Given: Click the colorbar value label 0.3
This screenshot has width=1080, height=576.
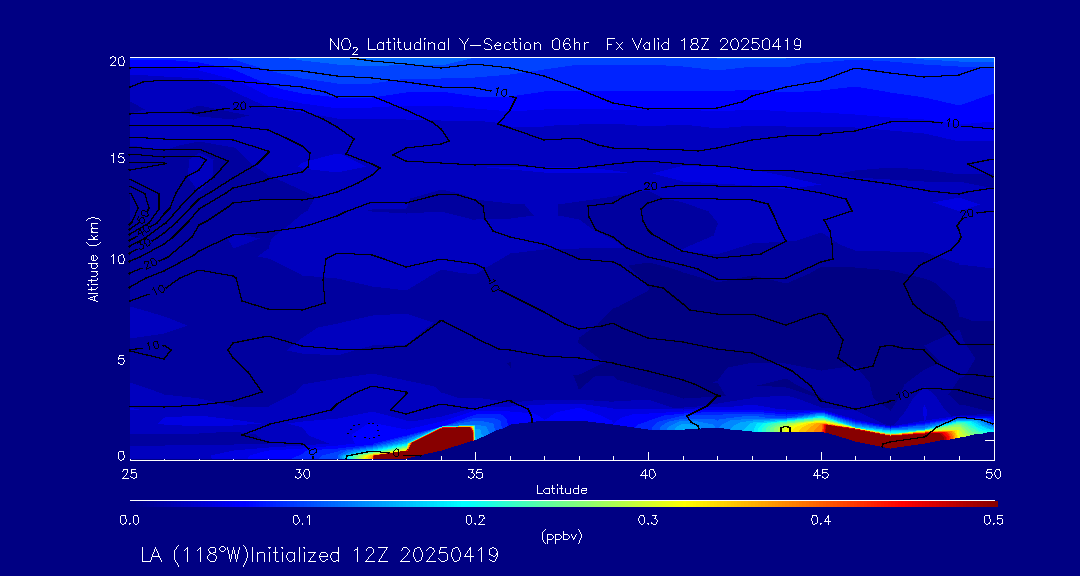Looking at the screenshot, I should click(x=648, y=521).
